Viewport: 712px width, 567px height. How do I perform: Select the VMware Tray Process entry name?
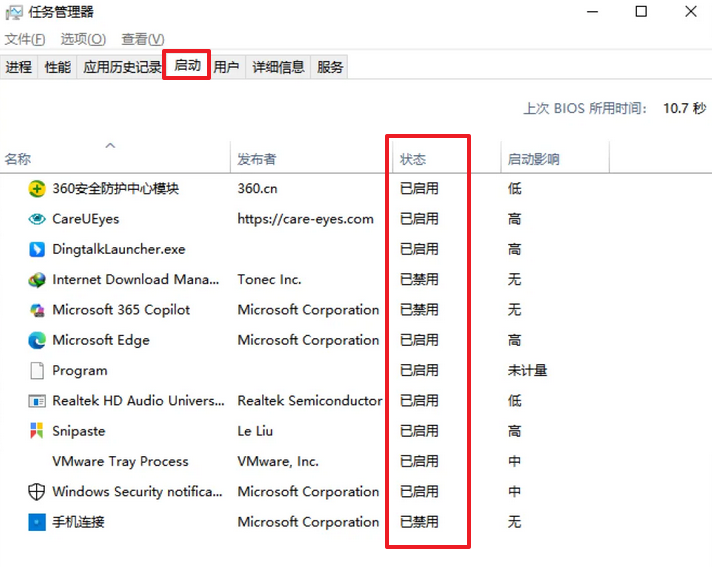click(120, 461)
